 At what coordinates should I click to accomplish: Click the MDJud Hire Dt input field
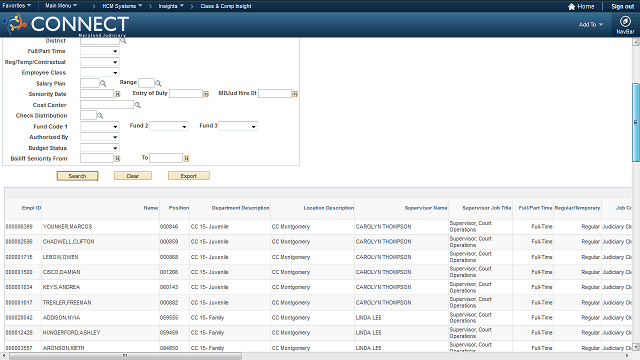(x=275, y=94)
